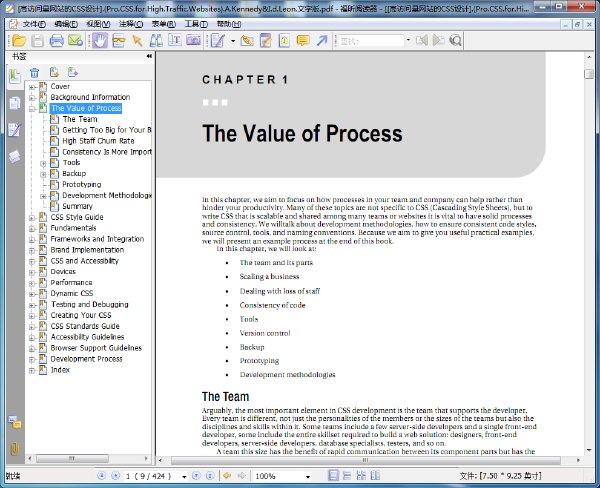
Task: Open the 注释 menu
Action: coord(130,24)
